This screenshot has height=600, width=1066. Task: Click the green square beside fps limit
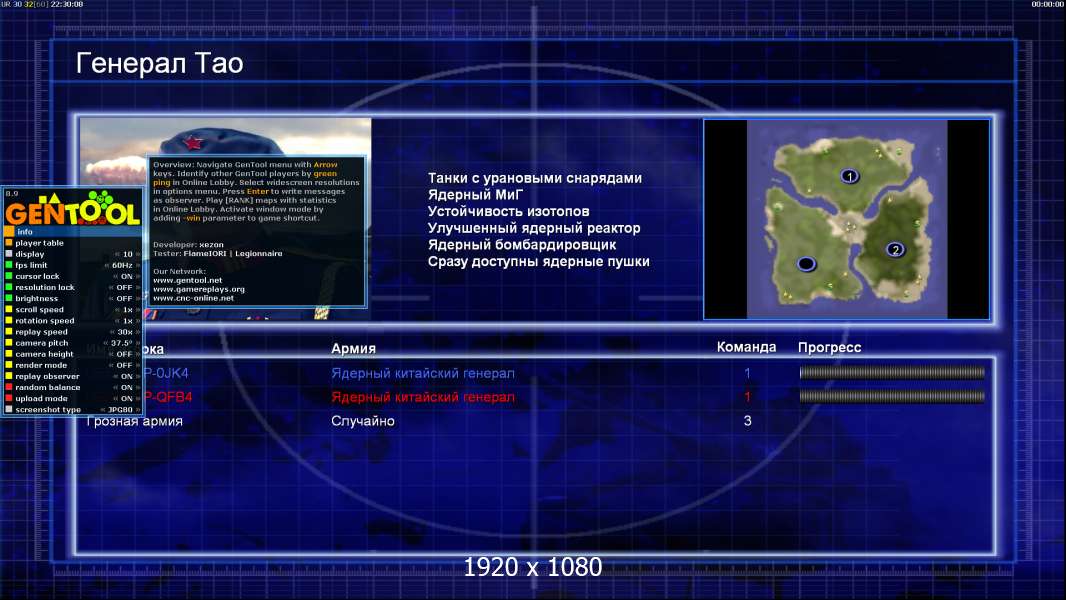point(9,265)
